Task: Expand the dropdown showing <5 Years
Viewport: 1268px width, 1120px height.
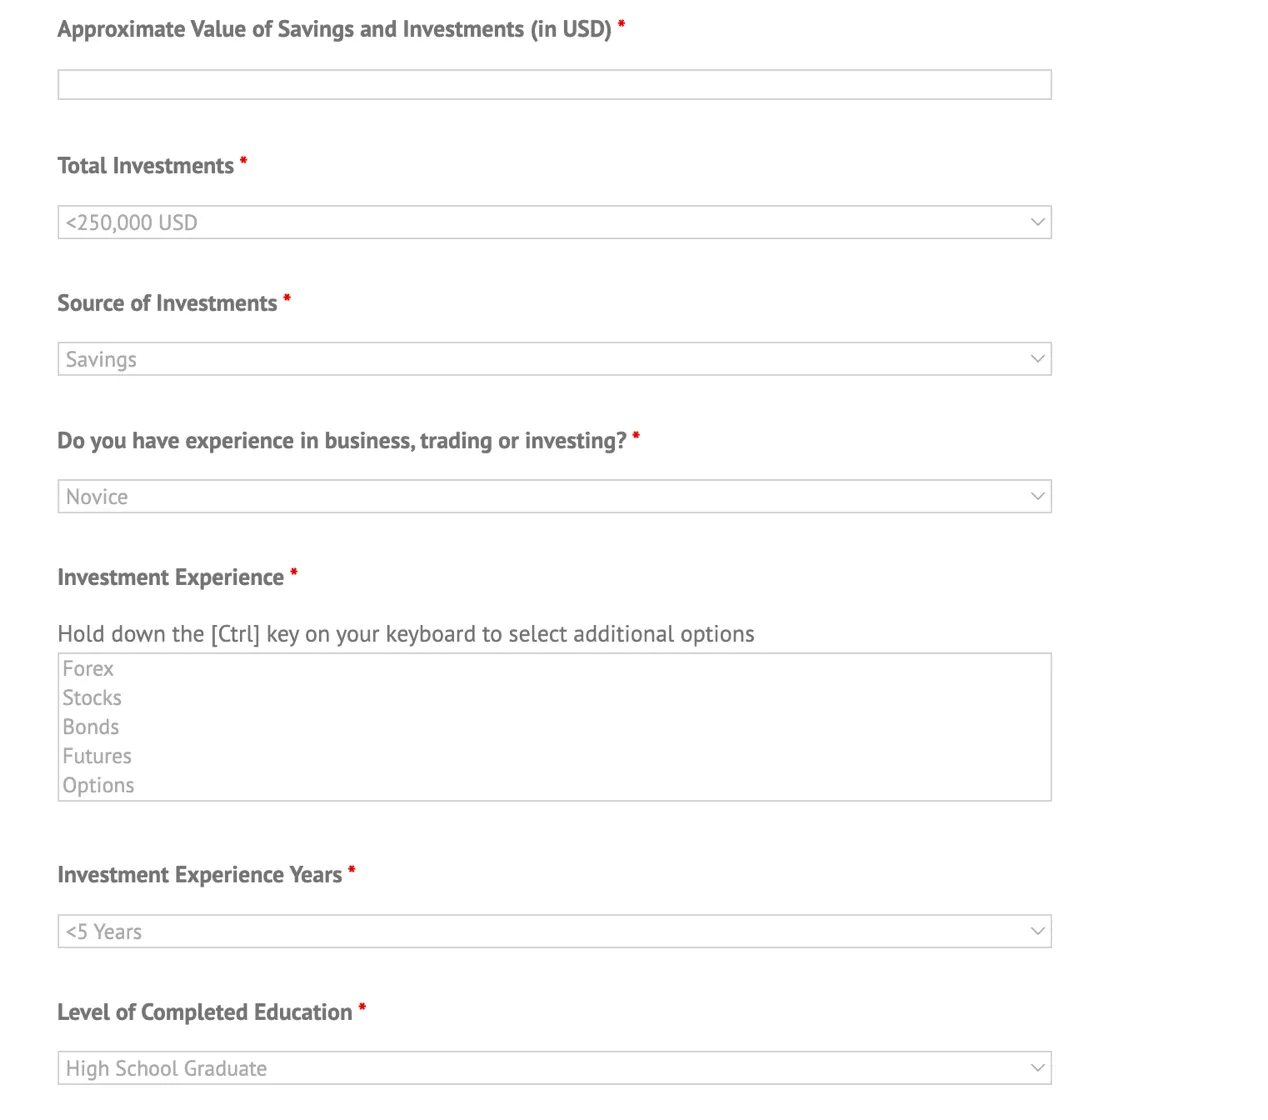Action: [554, 931]
